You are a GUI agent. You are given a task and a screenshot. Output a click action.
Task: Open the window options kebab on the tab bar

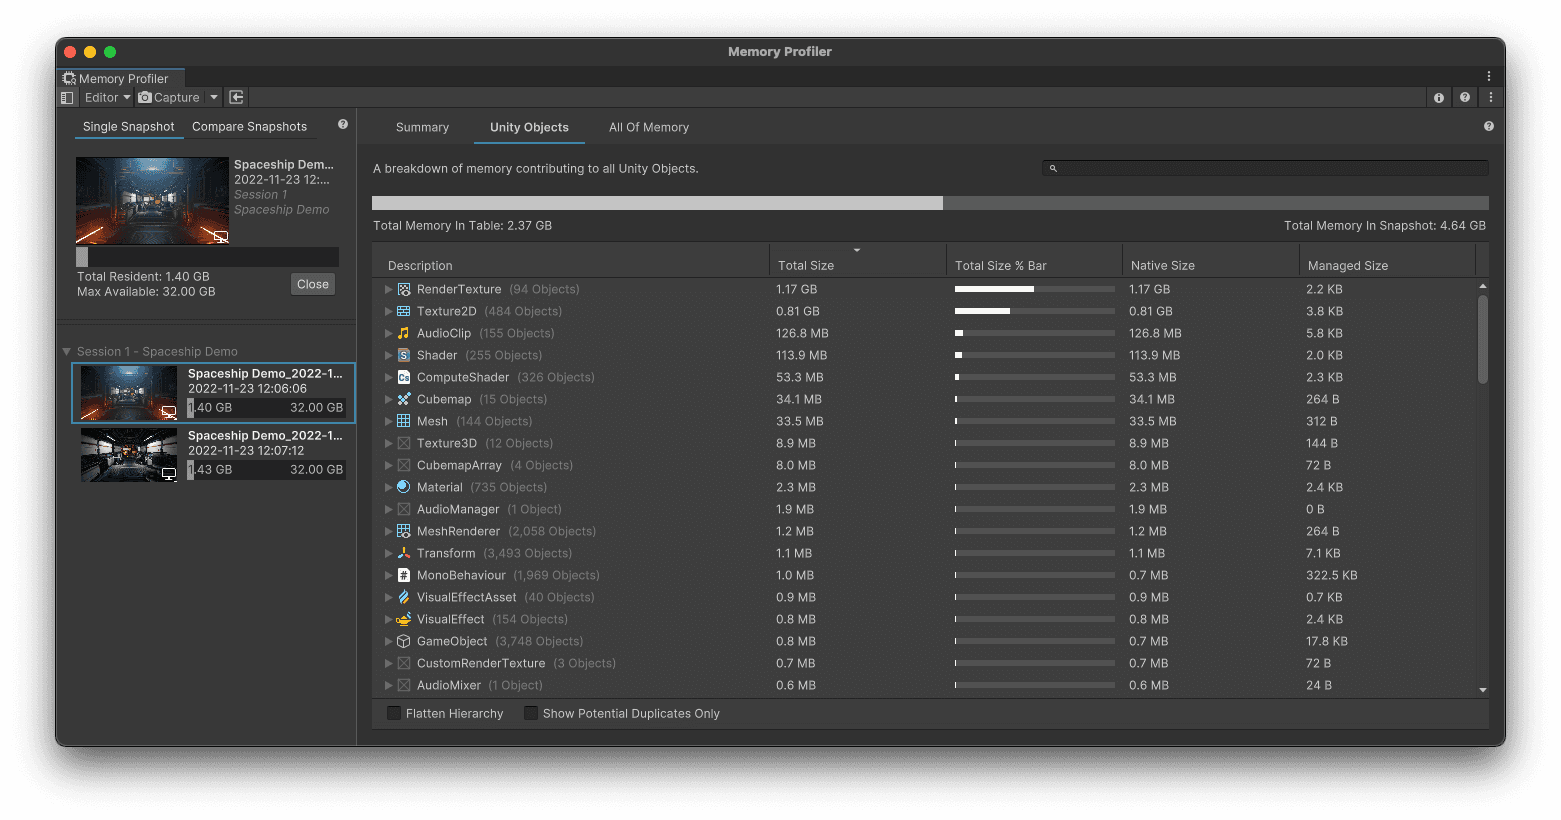[x=1488, y=76]
